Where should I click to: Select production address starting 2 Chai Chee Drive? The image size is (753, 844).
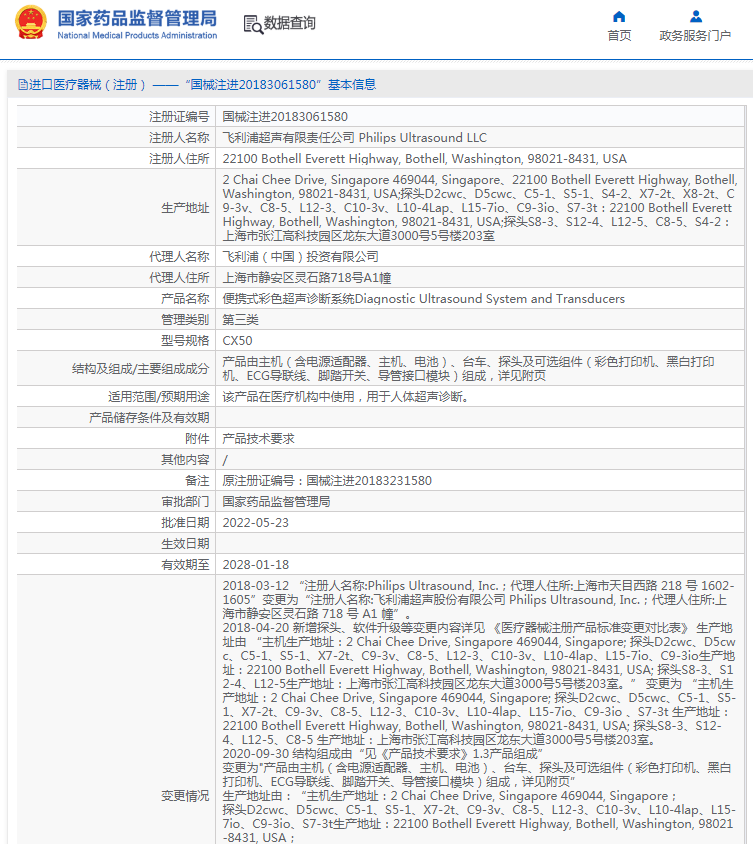coord(480,208)
